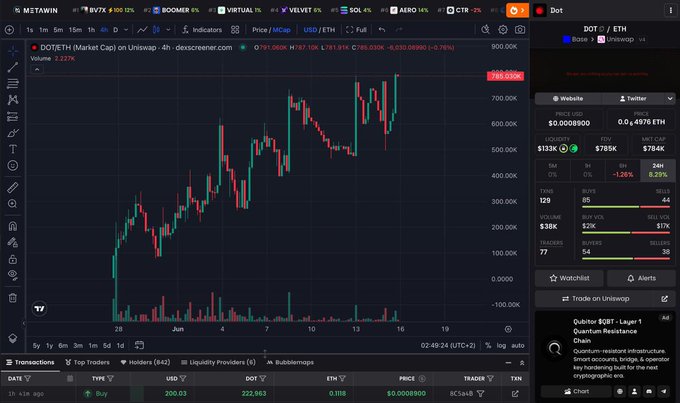Set chart range to 1m
The width and height of the screenshot is (680, 403).
pyautogui.click(x=93, y=345)
